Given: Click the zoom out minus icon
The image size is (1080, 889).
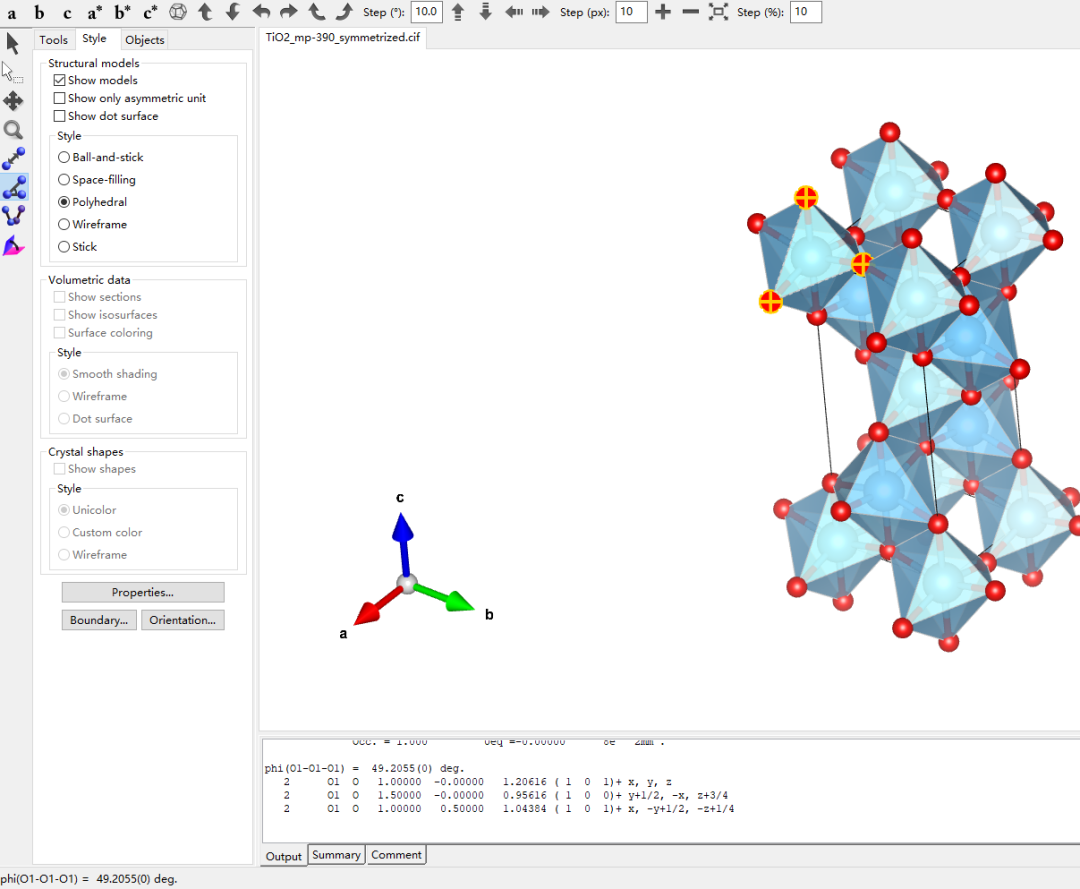Looking at the screenshot, I should pos(690,12).
